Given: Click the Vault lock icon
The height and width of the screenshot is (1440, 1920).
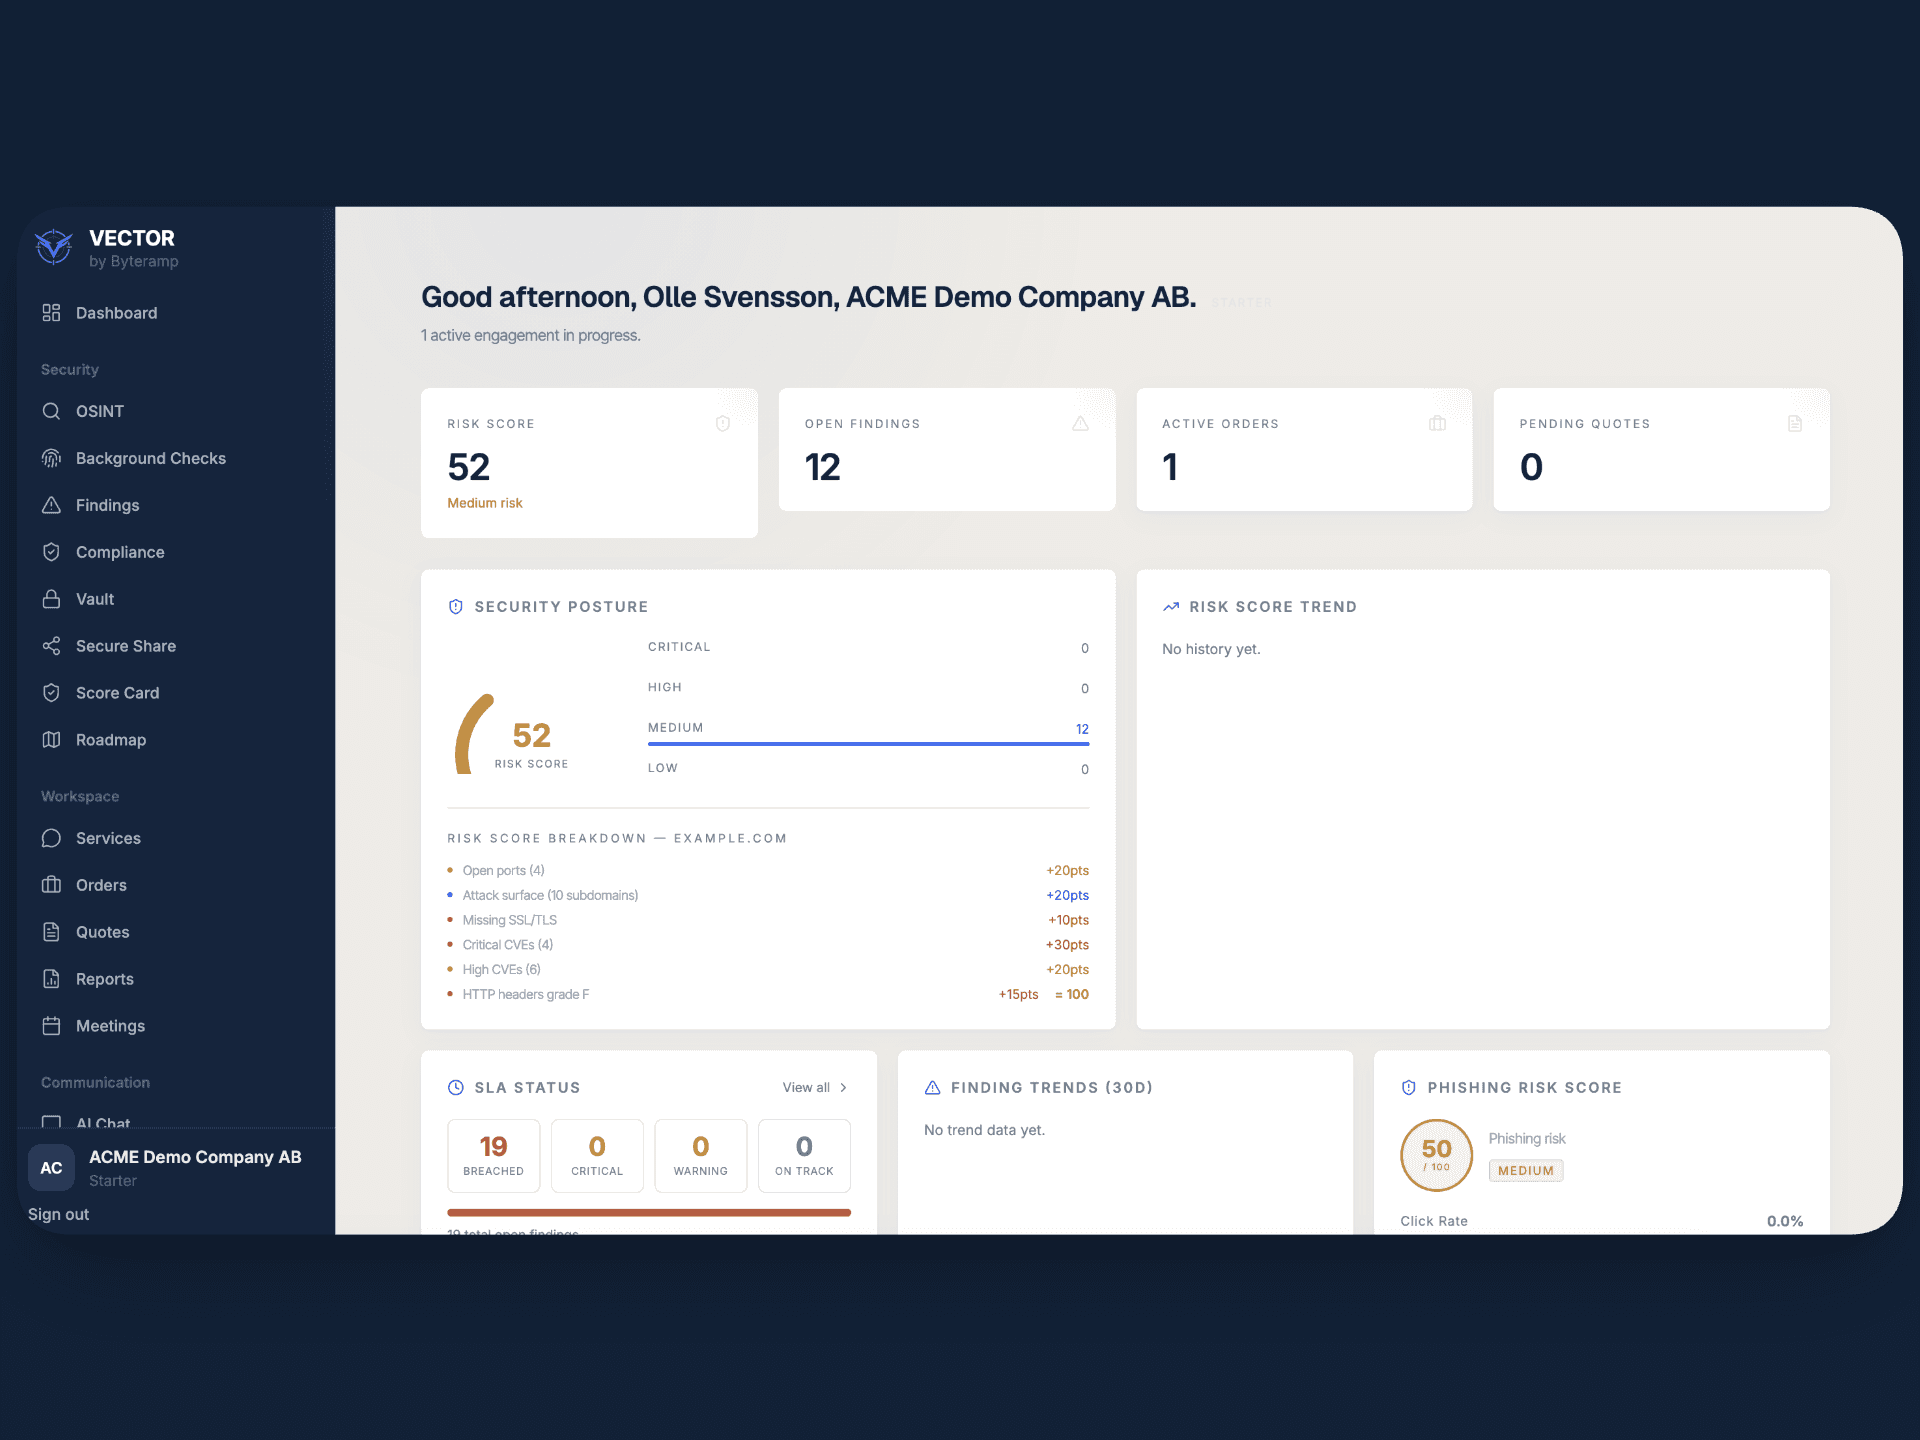Looking at the screenshot, I should click(x=51, y=599).
